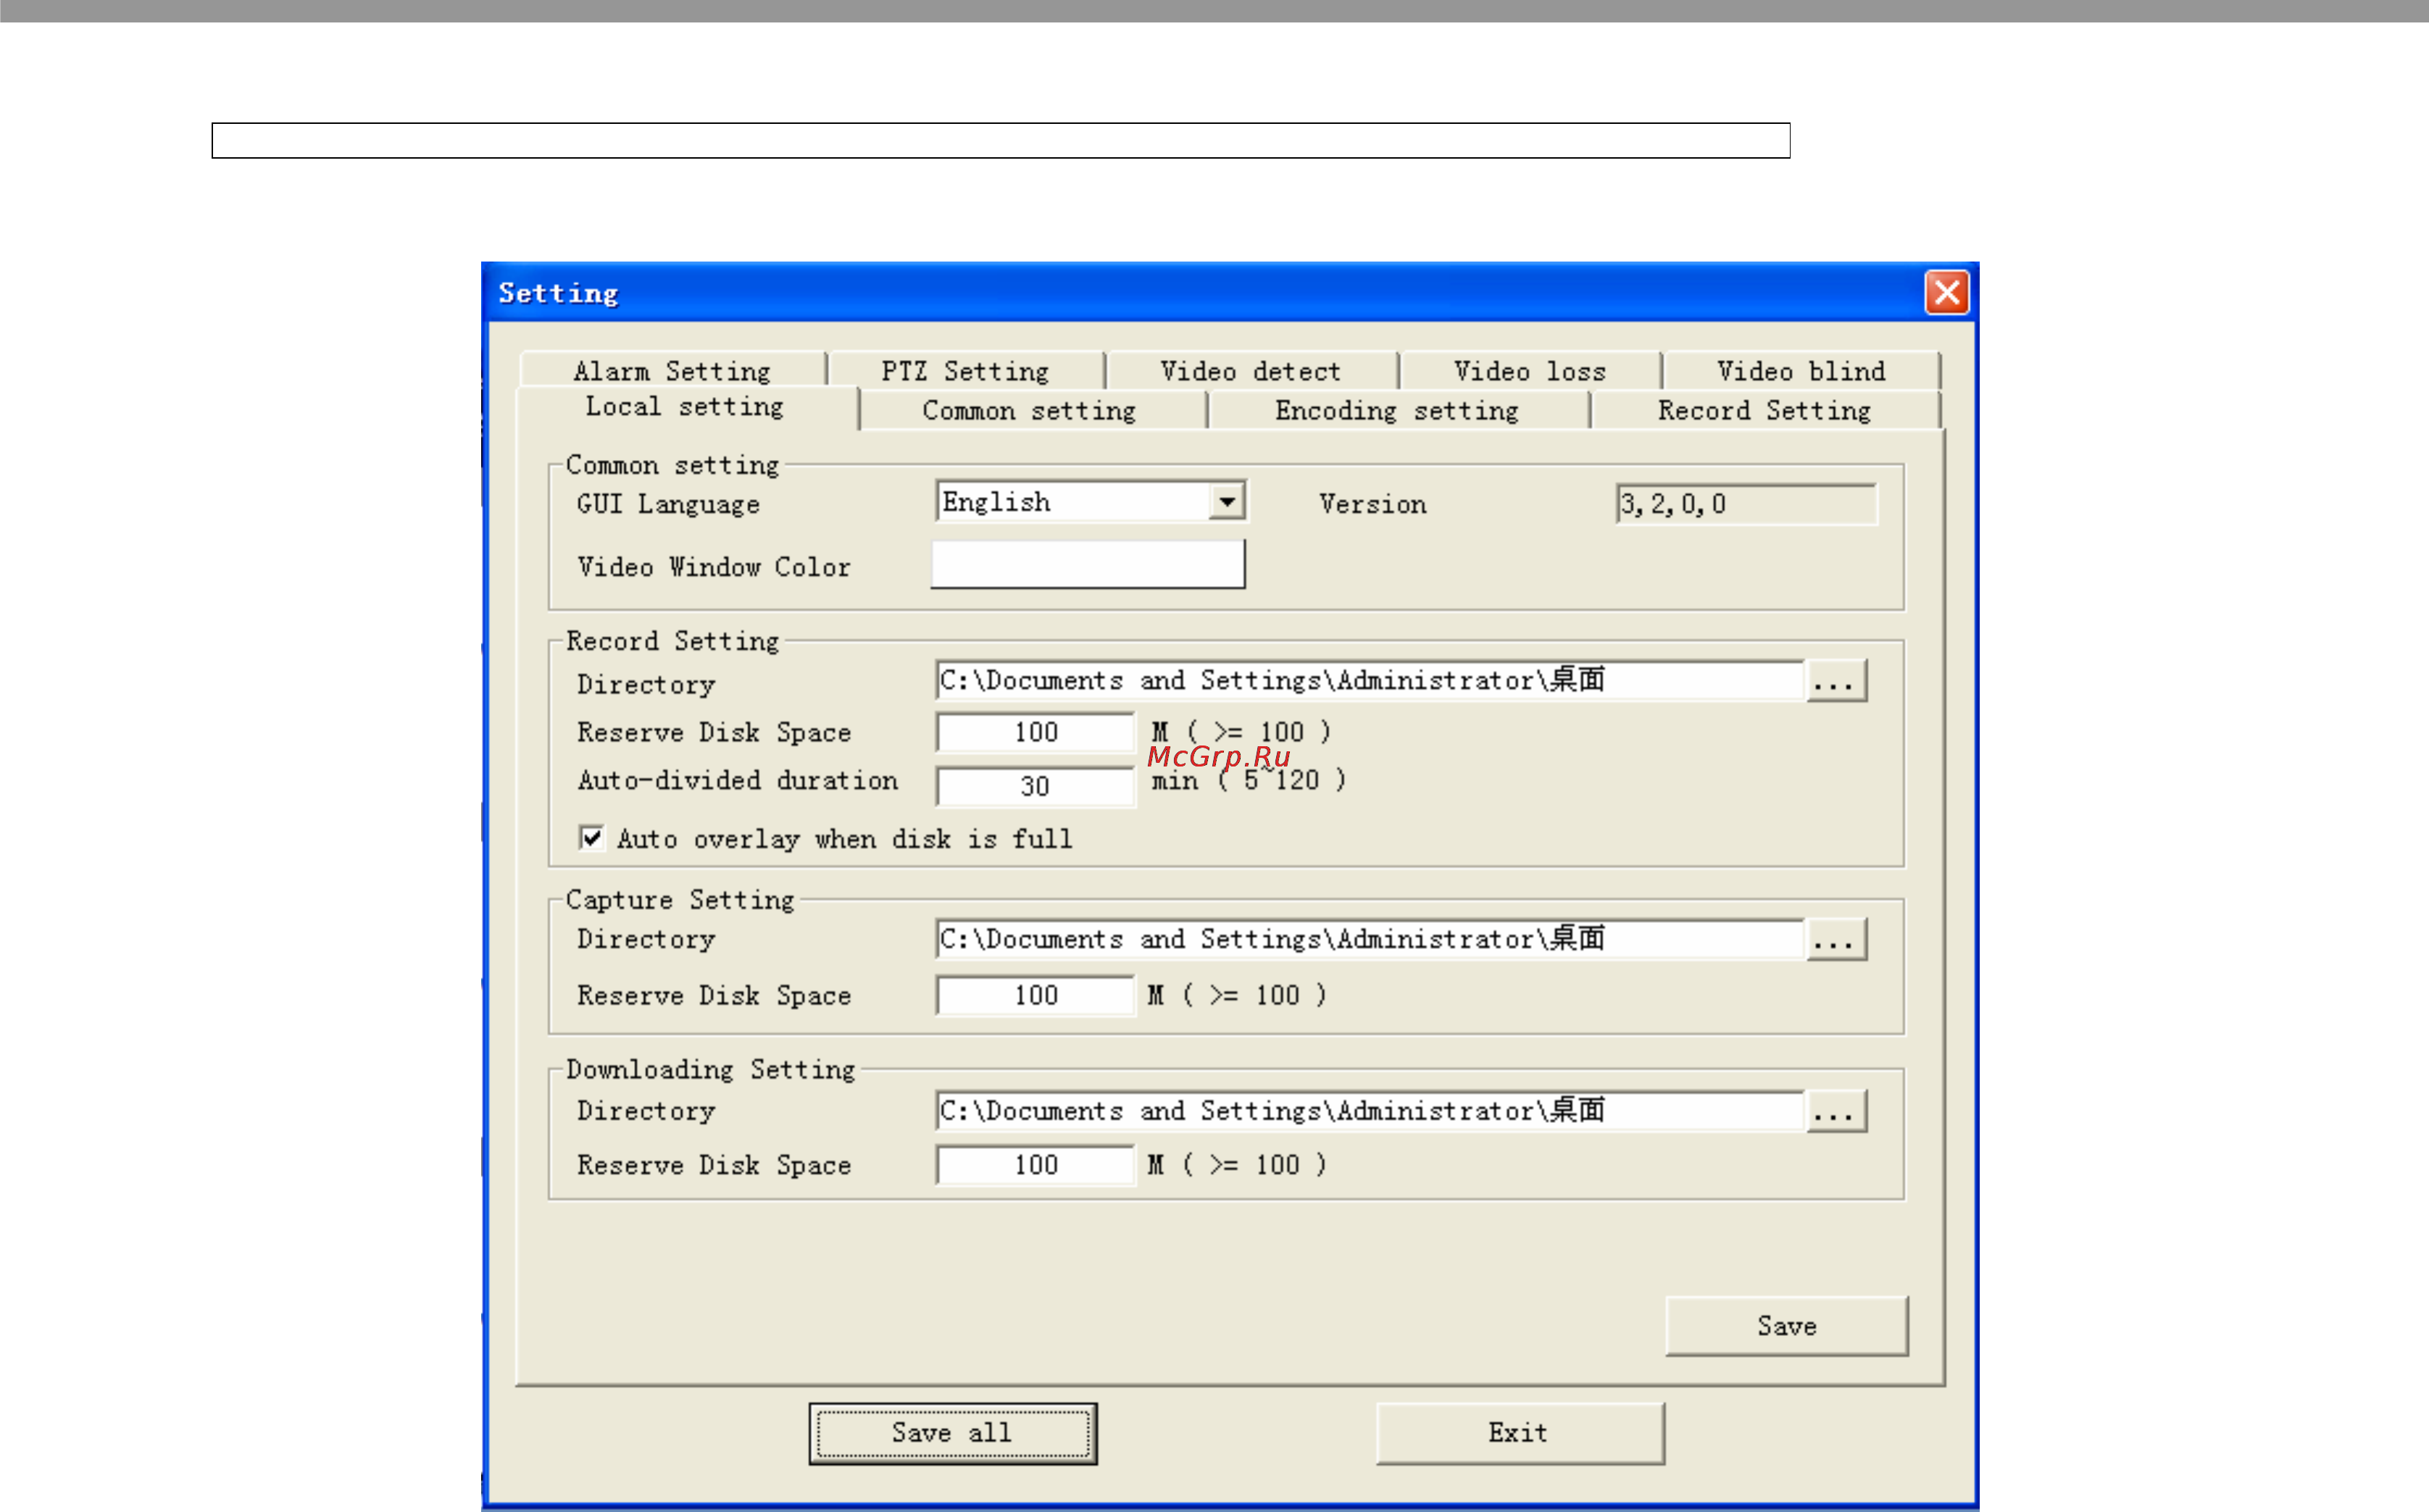Pick the Video Window Color swatch
The image size is (2429, 1512).
coord(1088,565)
